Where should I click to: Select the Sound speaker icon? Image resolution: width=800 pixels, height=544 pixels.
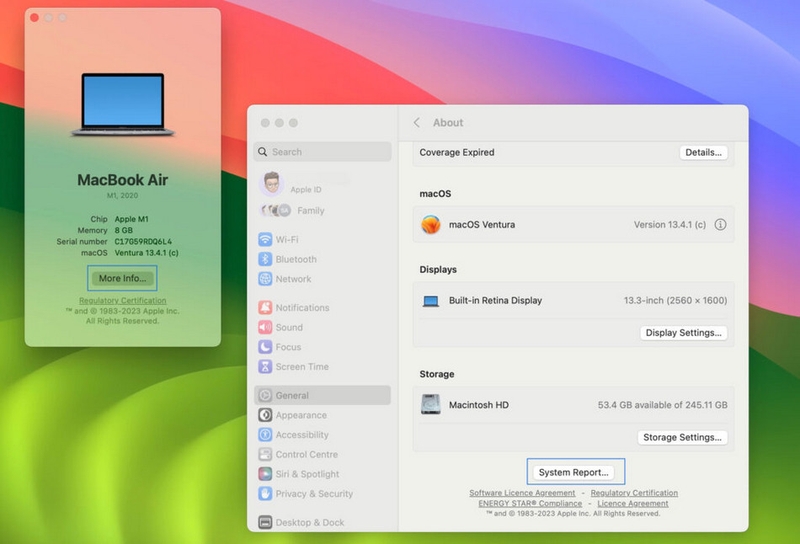click(265, 327)
